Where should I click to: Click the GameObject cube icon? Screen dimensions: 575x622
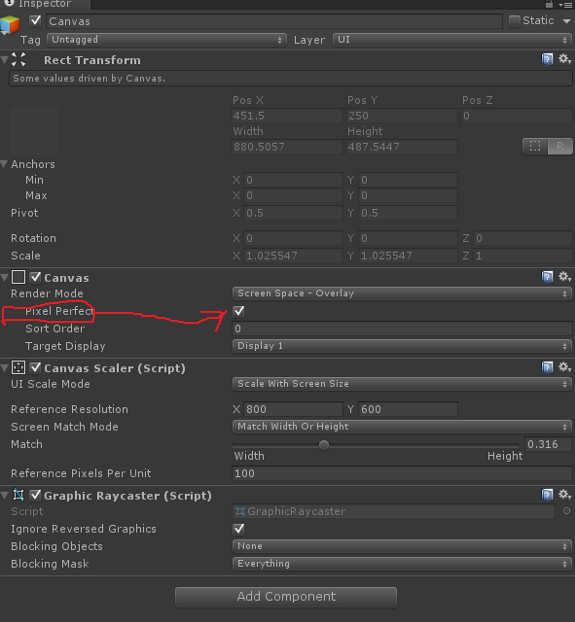click(x=10, y=25)
